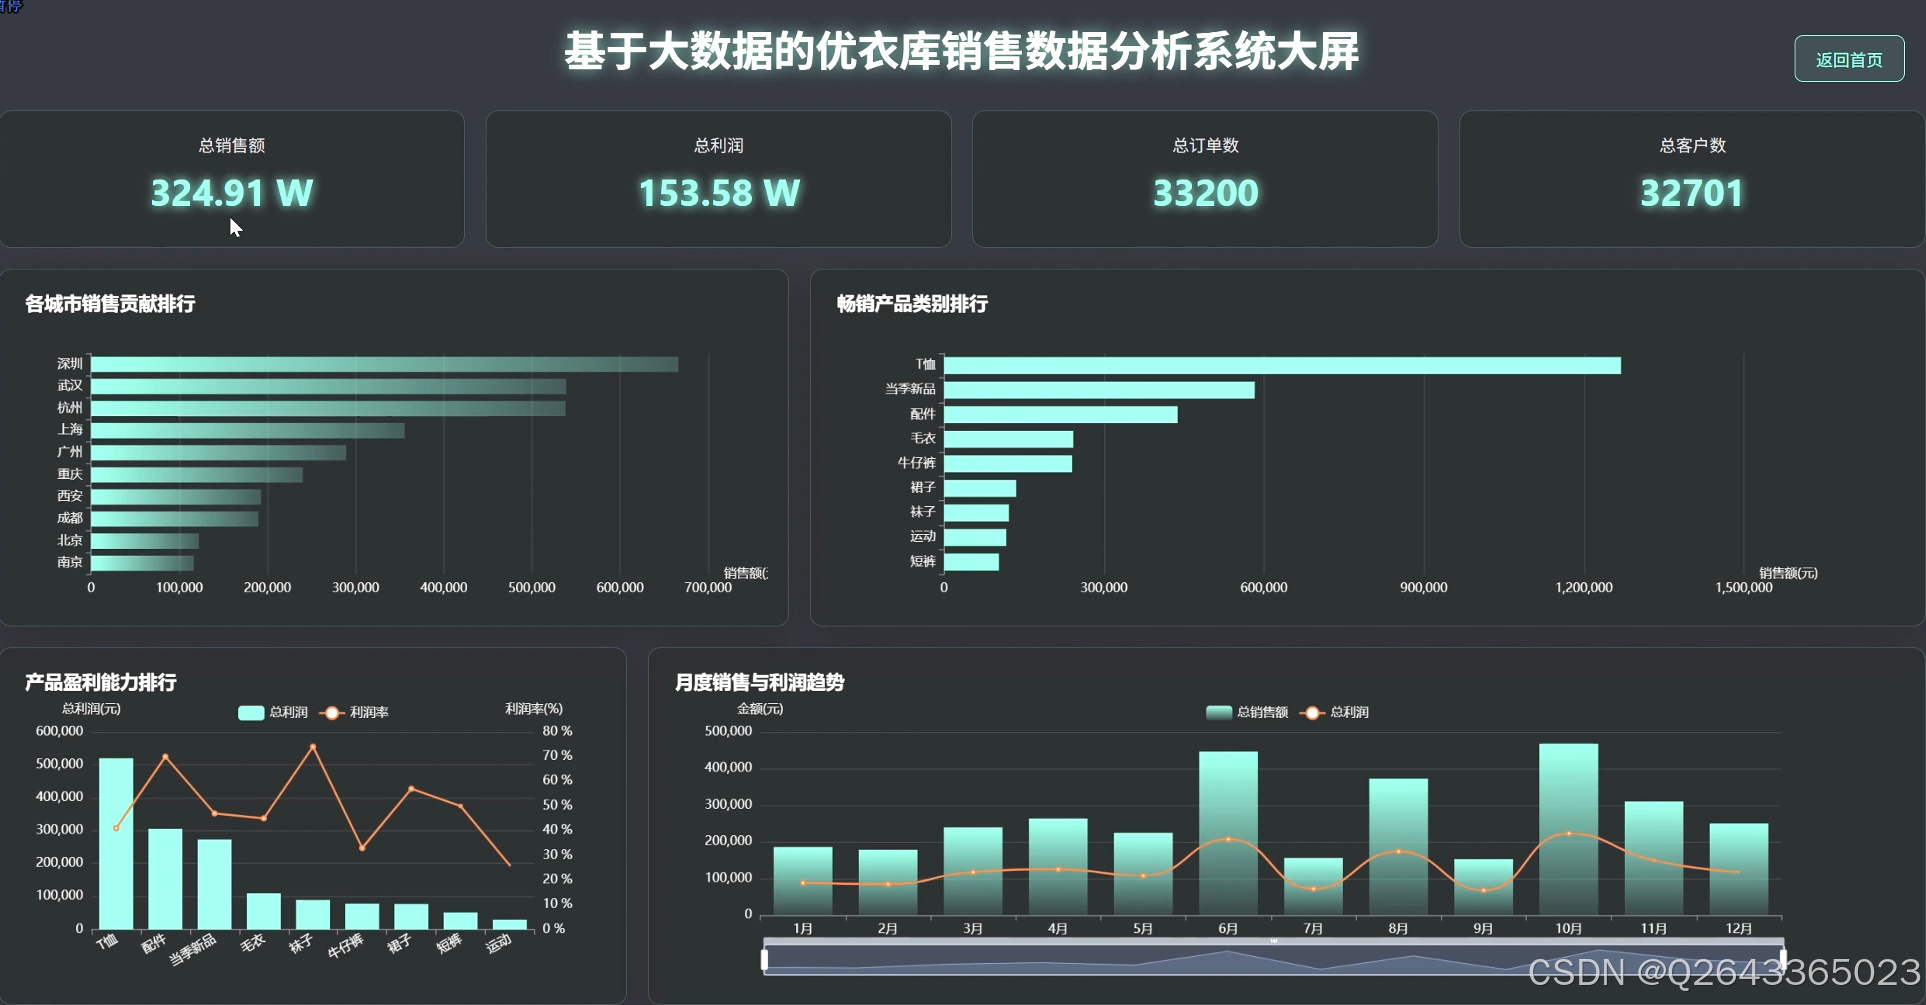Click the 当季新品 profit bar in 产品盈利能力排行
This screenshot has height=1005, width=1926.
click(x=214, y=884)
